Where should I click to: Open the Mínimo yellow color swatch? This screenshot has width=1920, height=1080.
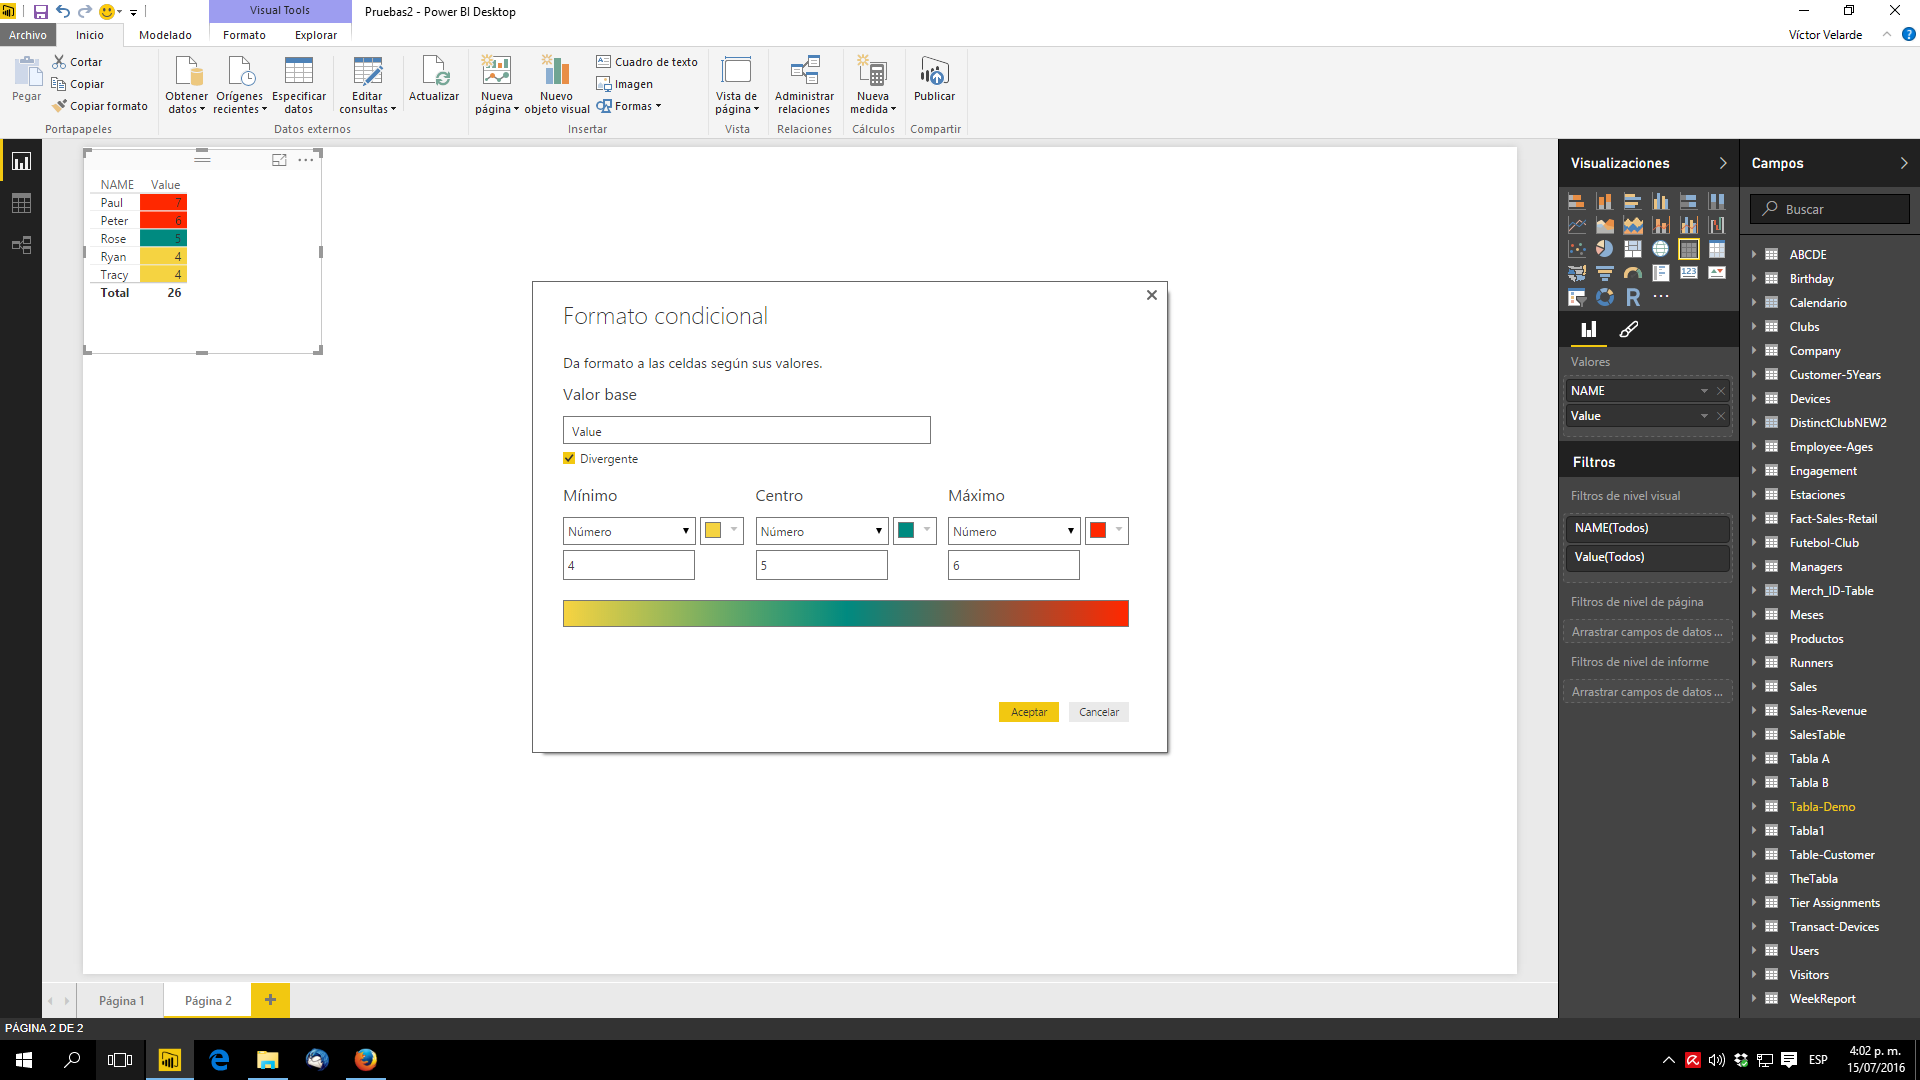tap(722, 531)
